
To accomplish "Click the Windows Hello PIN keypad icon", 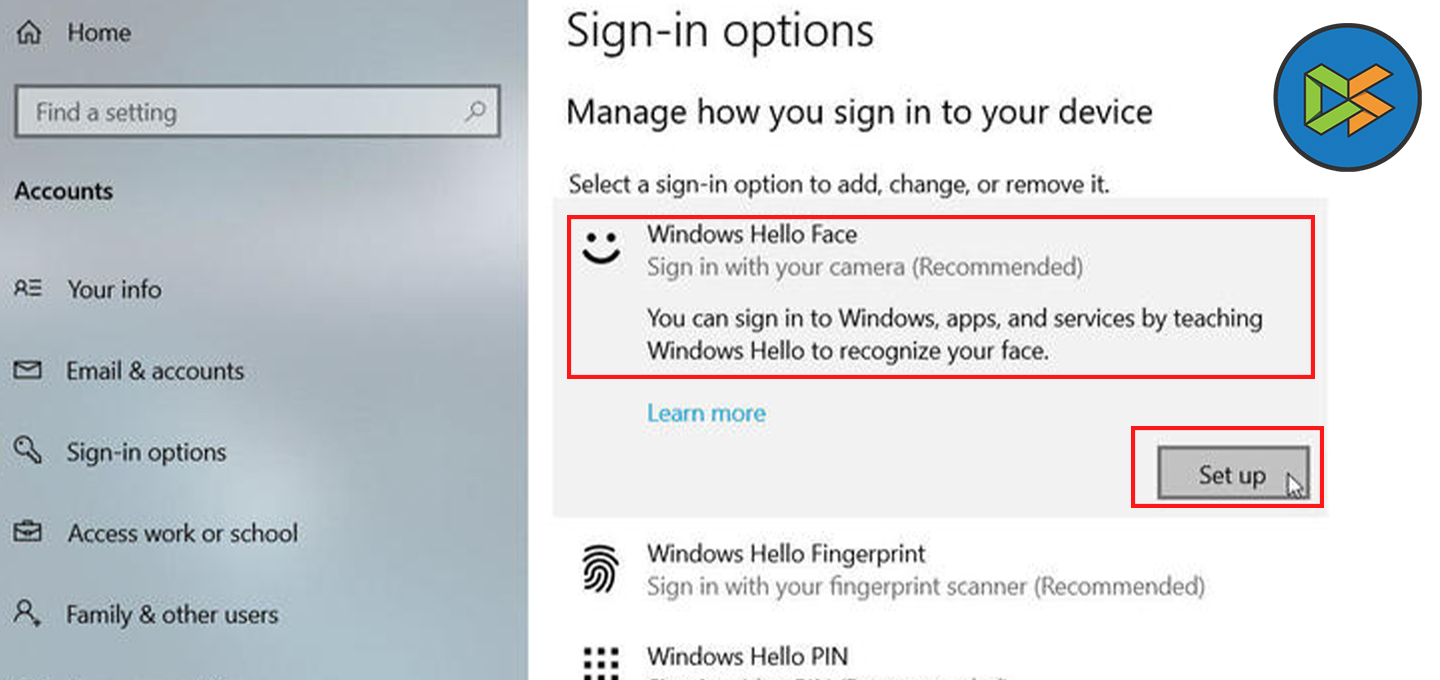I will (601, 662).
